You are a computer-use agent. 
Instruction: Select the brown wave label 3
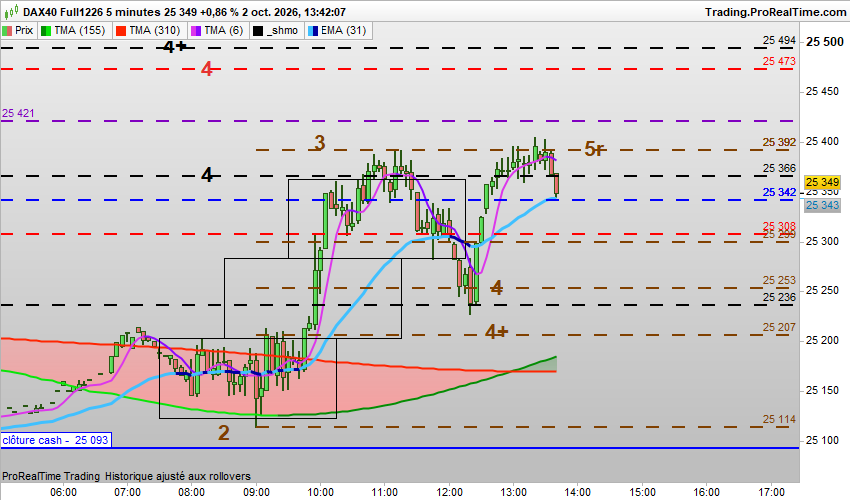click(x=320, y=143)
